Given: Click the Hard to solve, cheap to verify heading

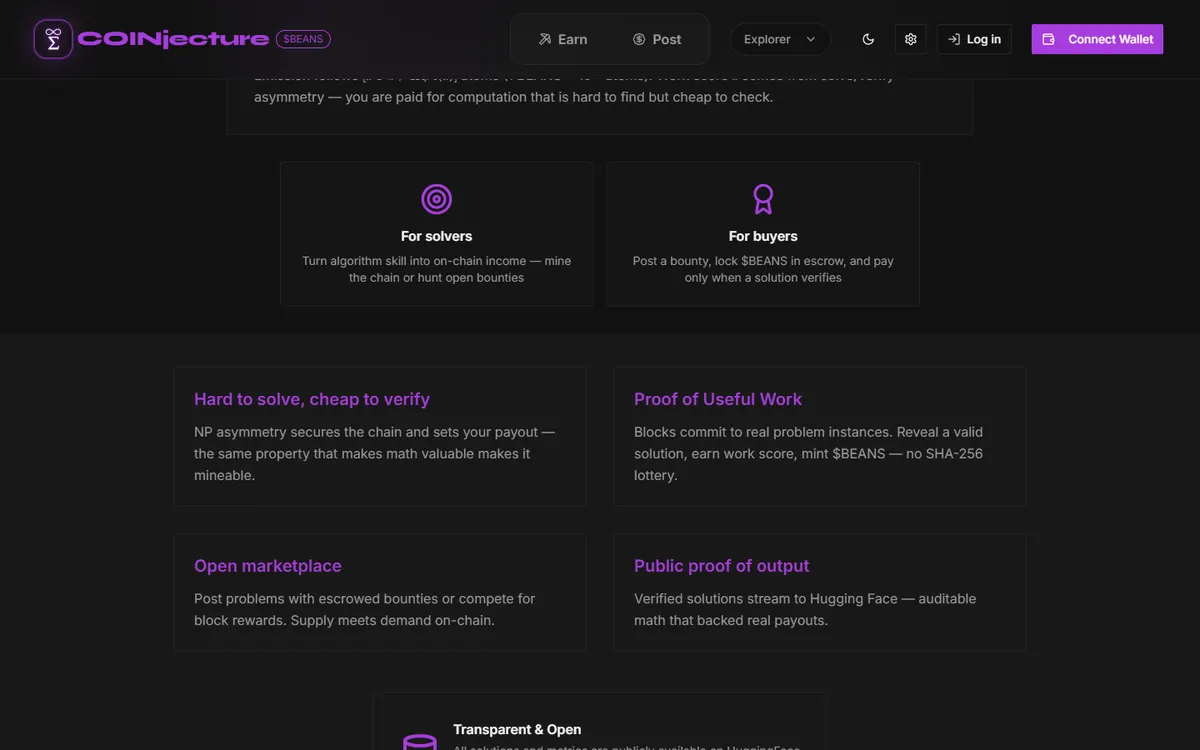Looking at the screenshot, I should coord(312,399).
